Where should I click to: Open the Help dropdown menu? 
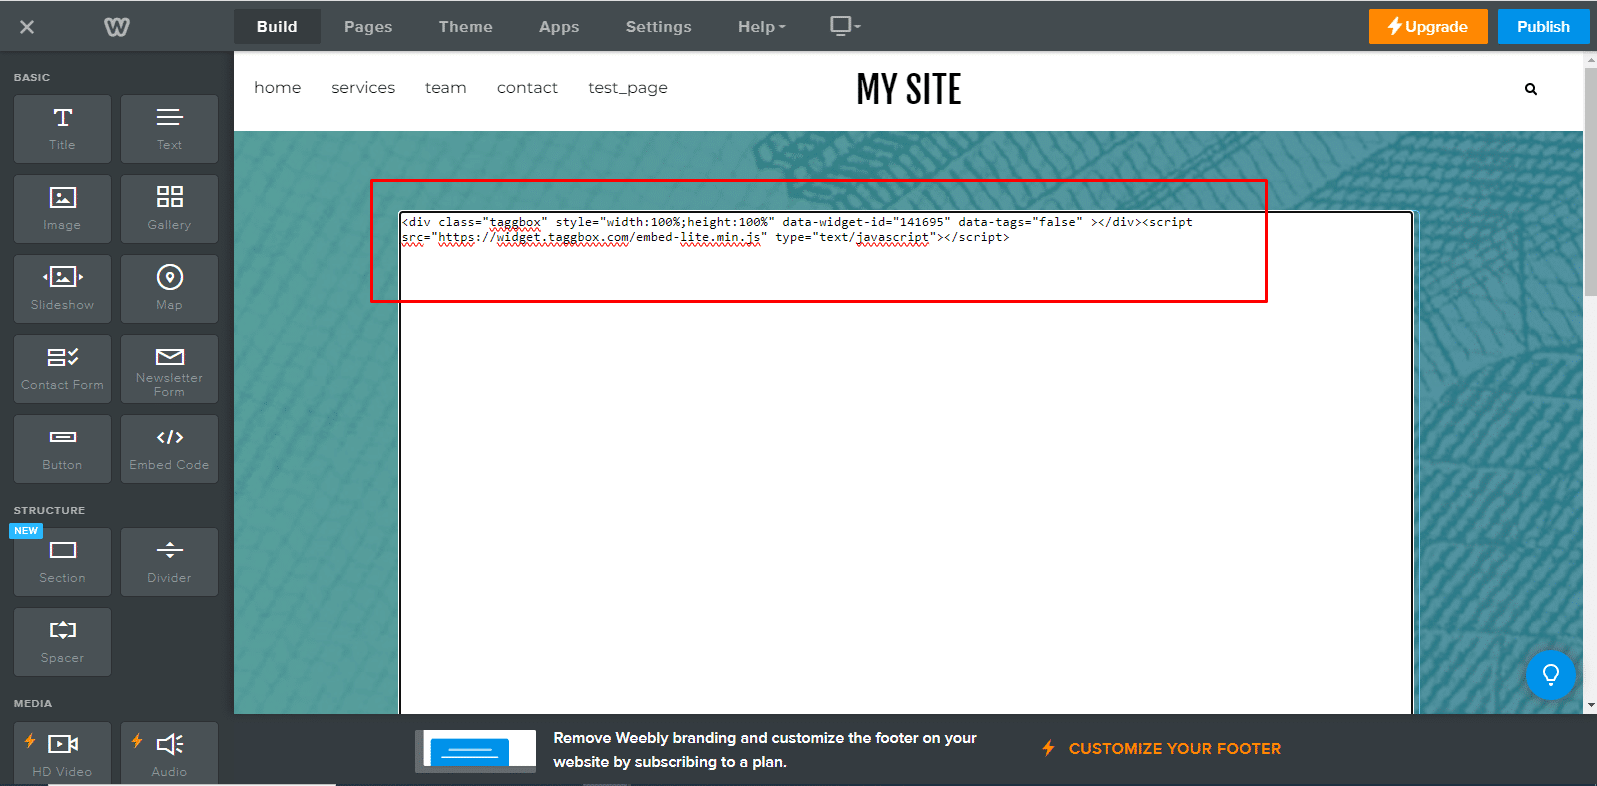click(x=761, y=27)
